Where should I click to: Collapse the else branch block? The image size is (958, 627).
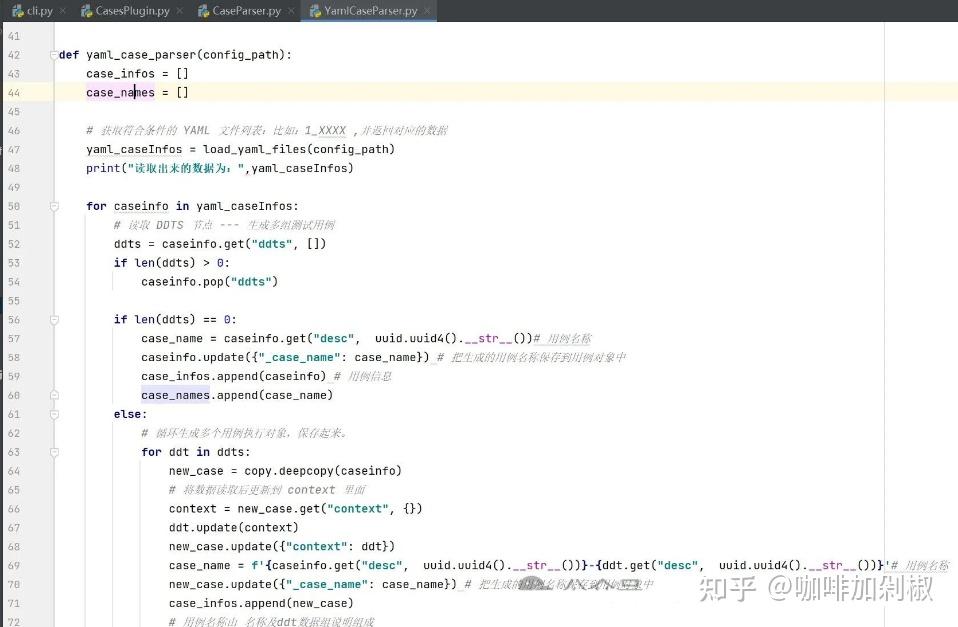(55, 413)
